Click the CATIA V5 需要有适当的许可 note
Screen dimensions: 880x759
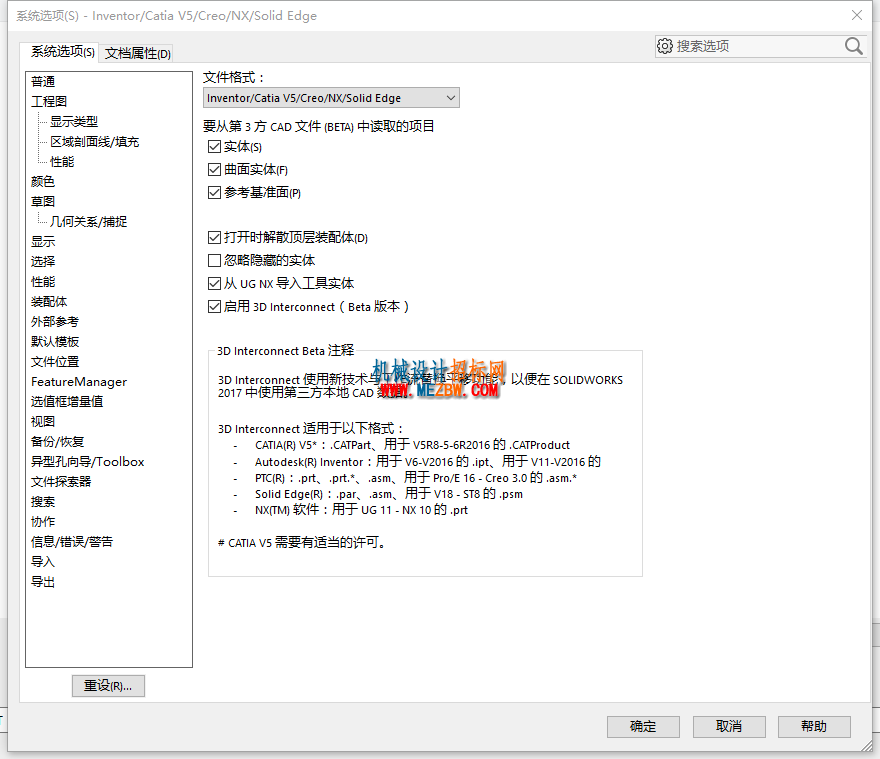pyautogui.click(x=302, y=543)
